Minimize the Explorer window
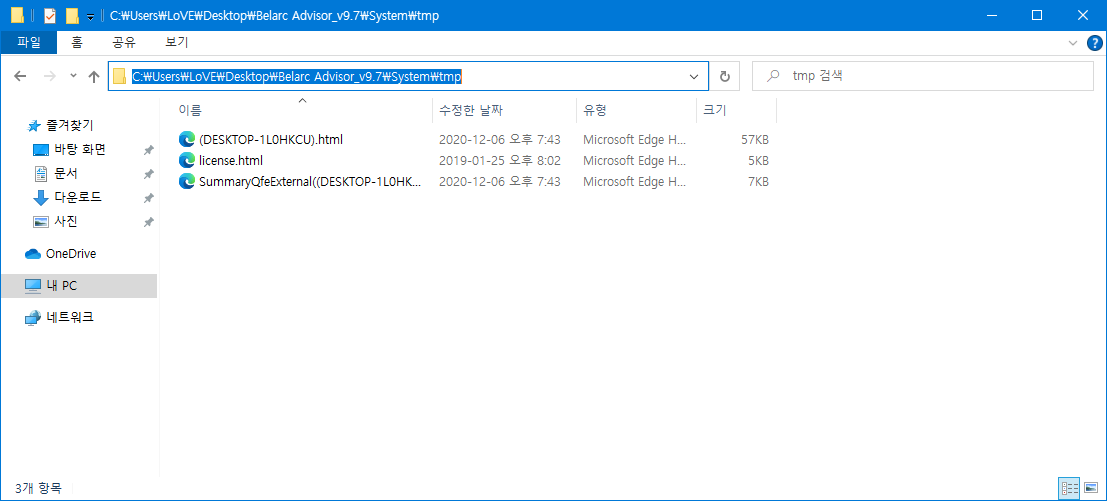The image size is (1107, 501). (991, 16)
